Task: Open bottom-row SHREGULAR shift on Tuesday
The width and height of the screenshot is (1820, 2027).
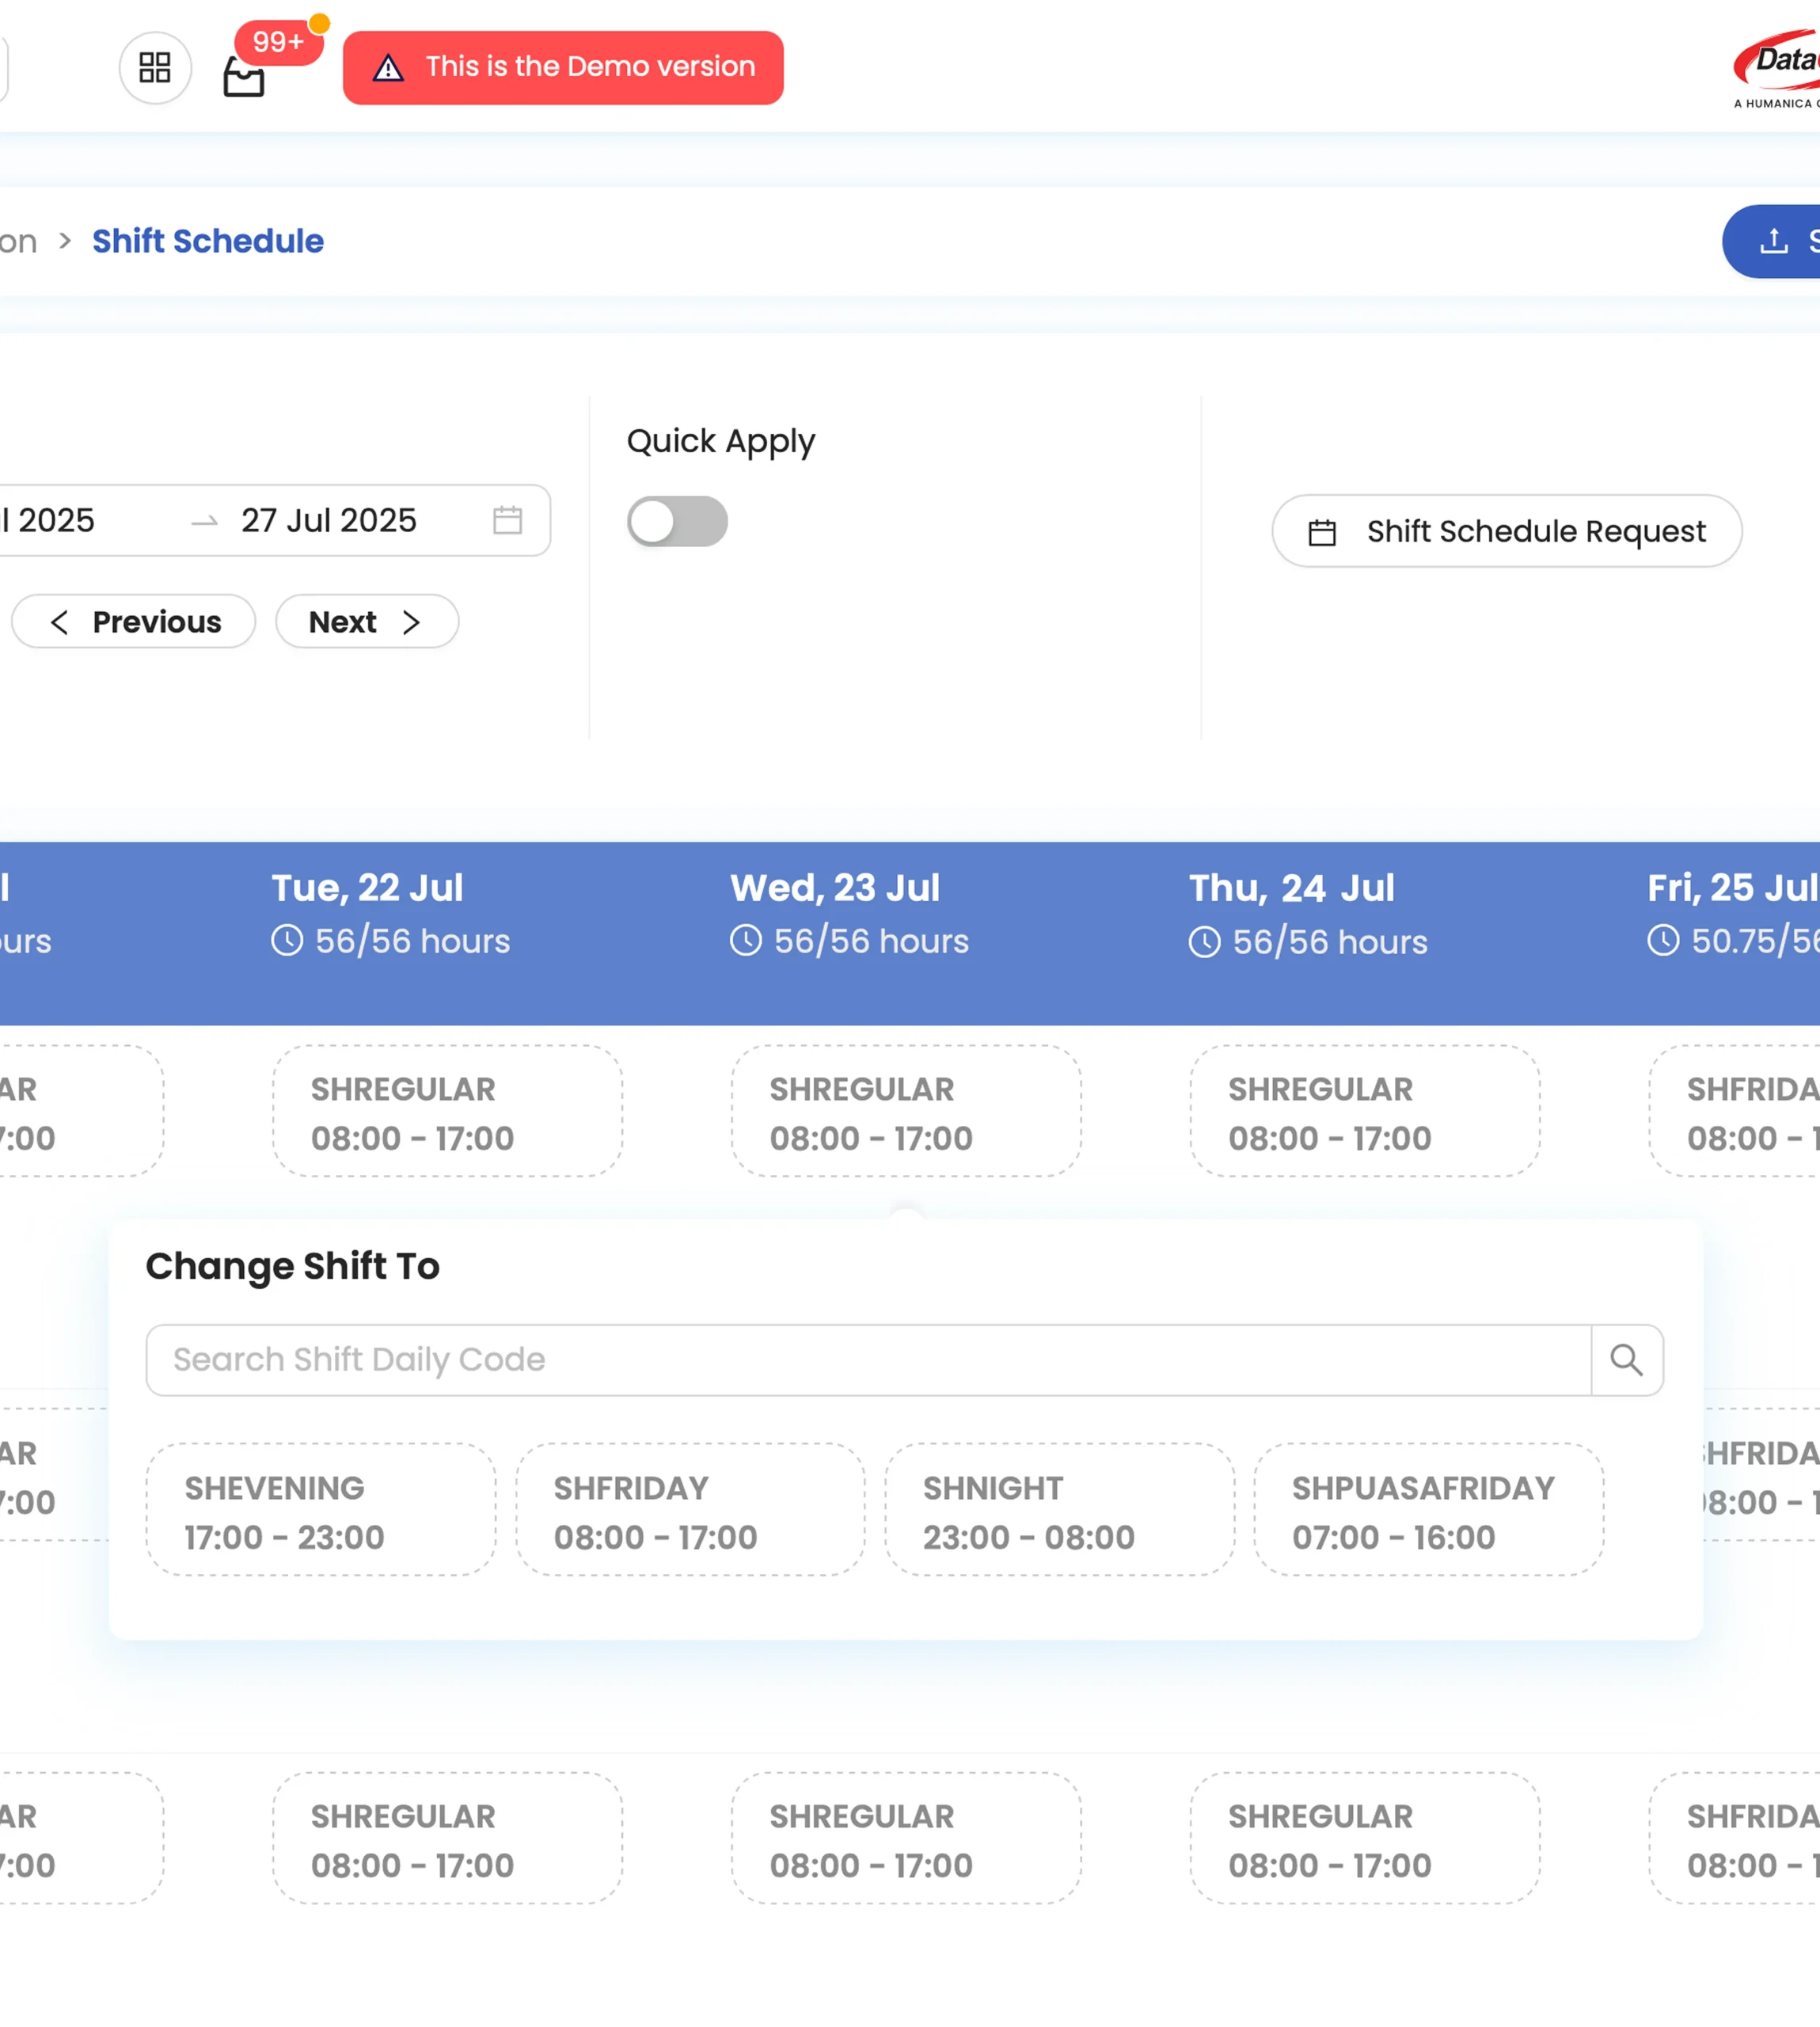Action: 448,1838
